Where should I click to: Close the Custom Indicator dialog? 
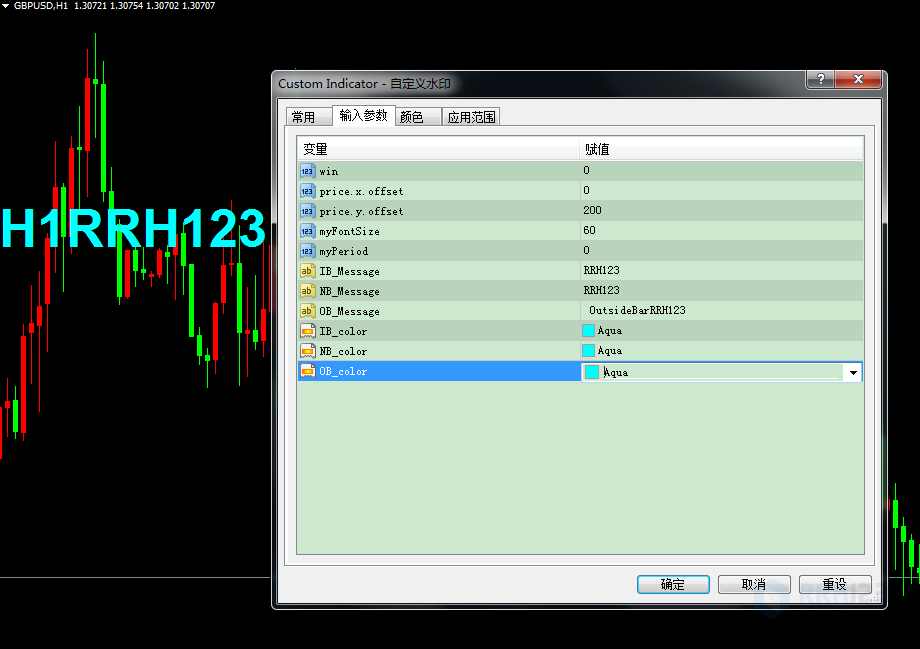tap(859, 81)
